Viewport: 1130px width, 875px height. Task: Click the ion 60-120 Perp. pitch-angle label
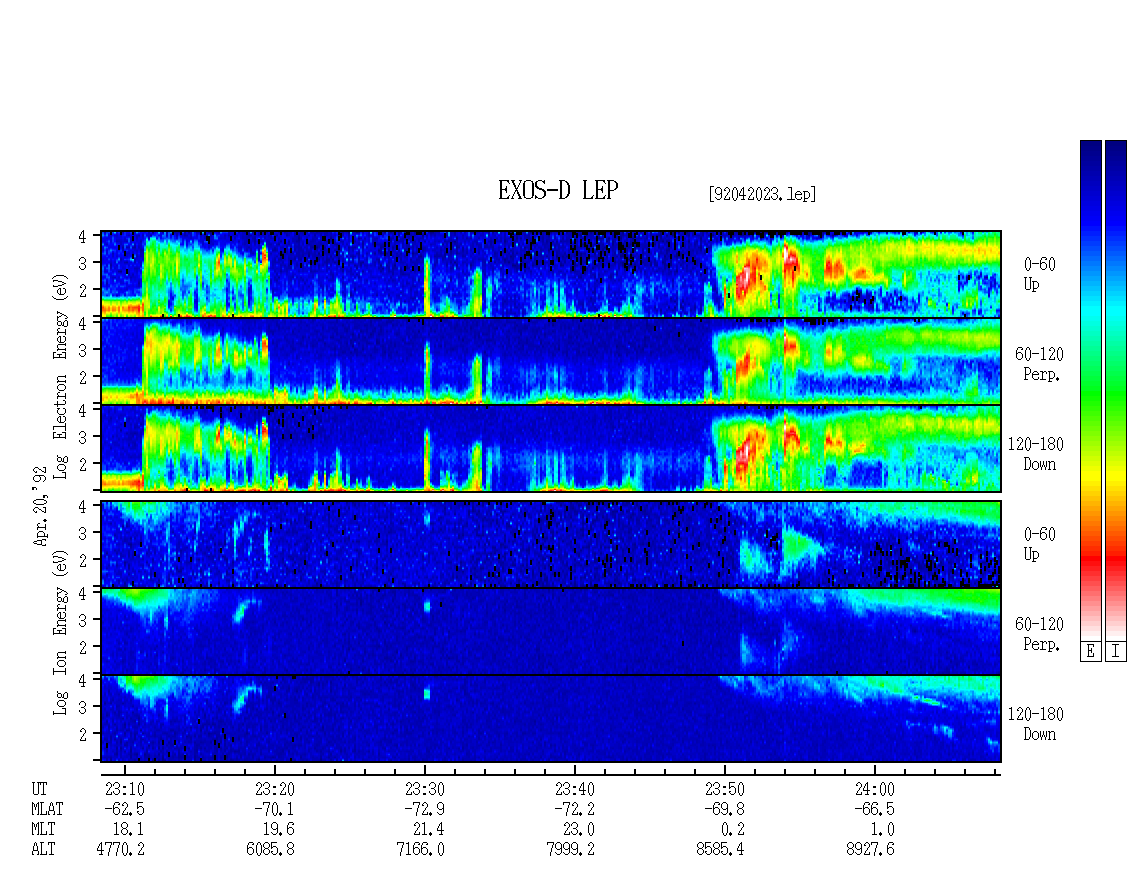[x=1039, y=634]
